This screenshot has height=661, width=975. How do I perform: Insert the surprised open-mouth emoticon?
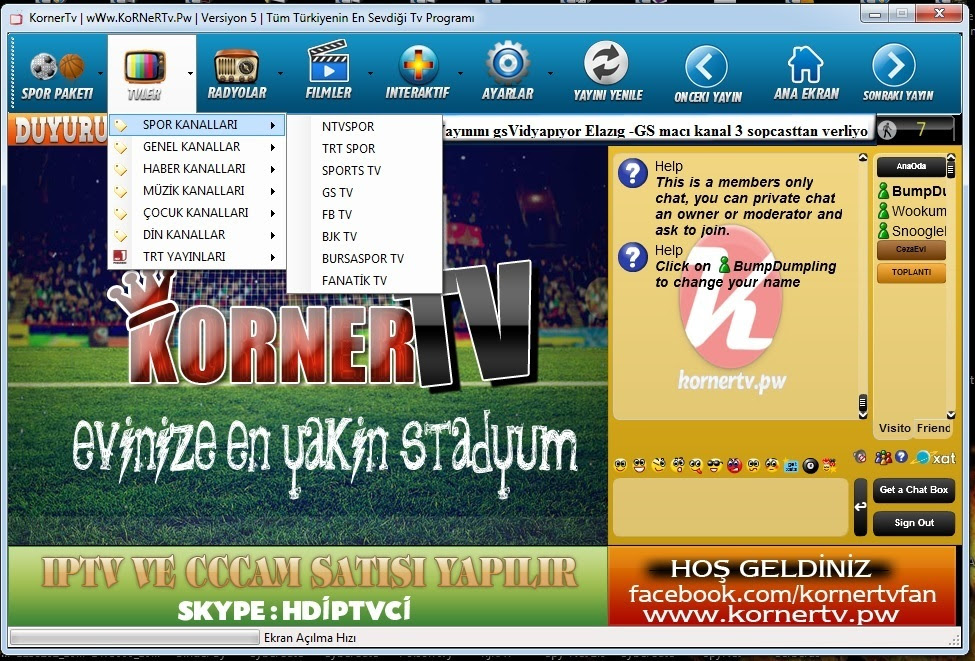[678, 465]
